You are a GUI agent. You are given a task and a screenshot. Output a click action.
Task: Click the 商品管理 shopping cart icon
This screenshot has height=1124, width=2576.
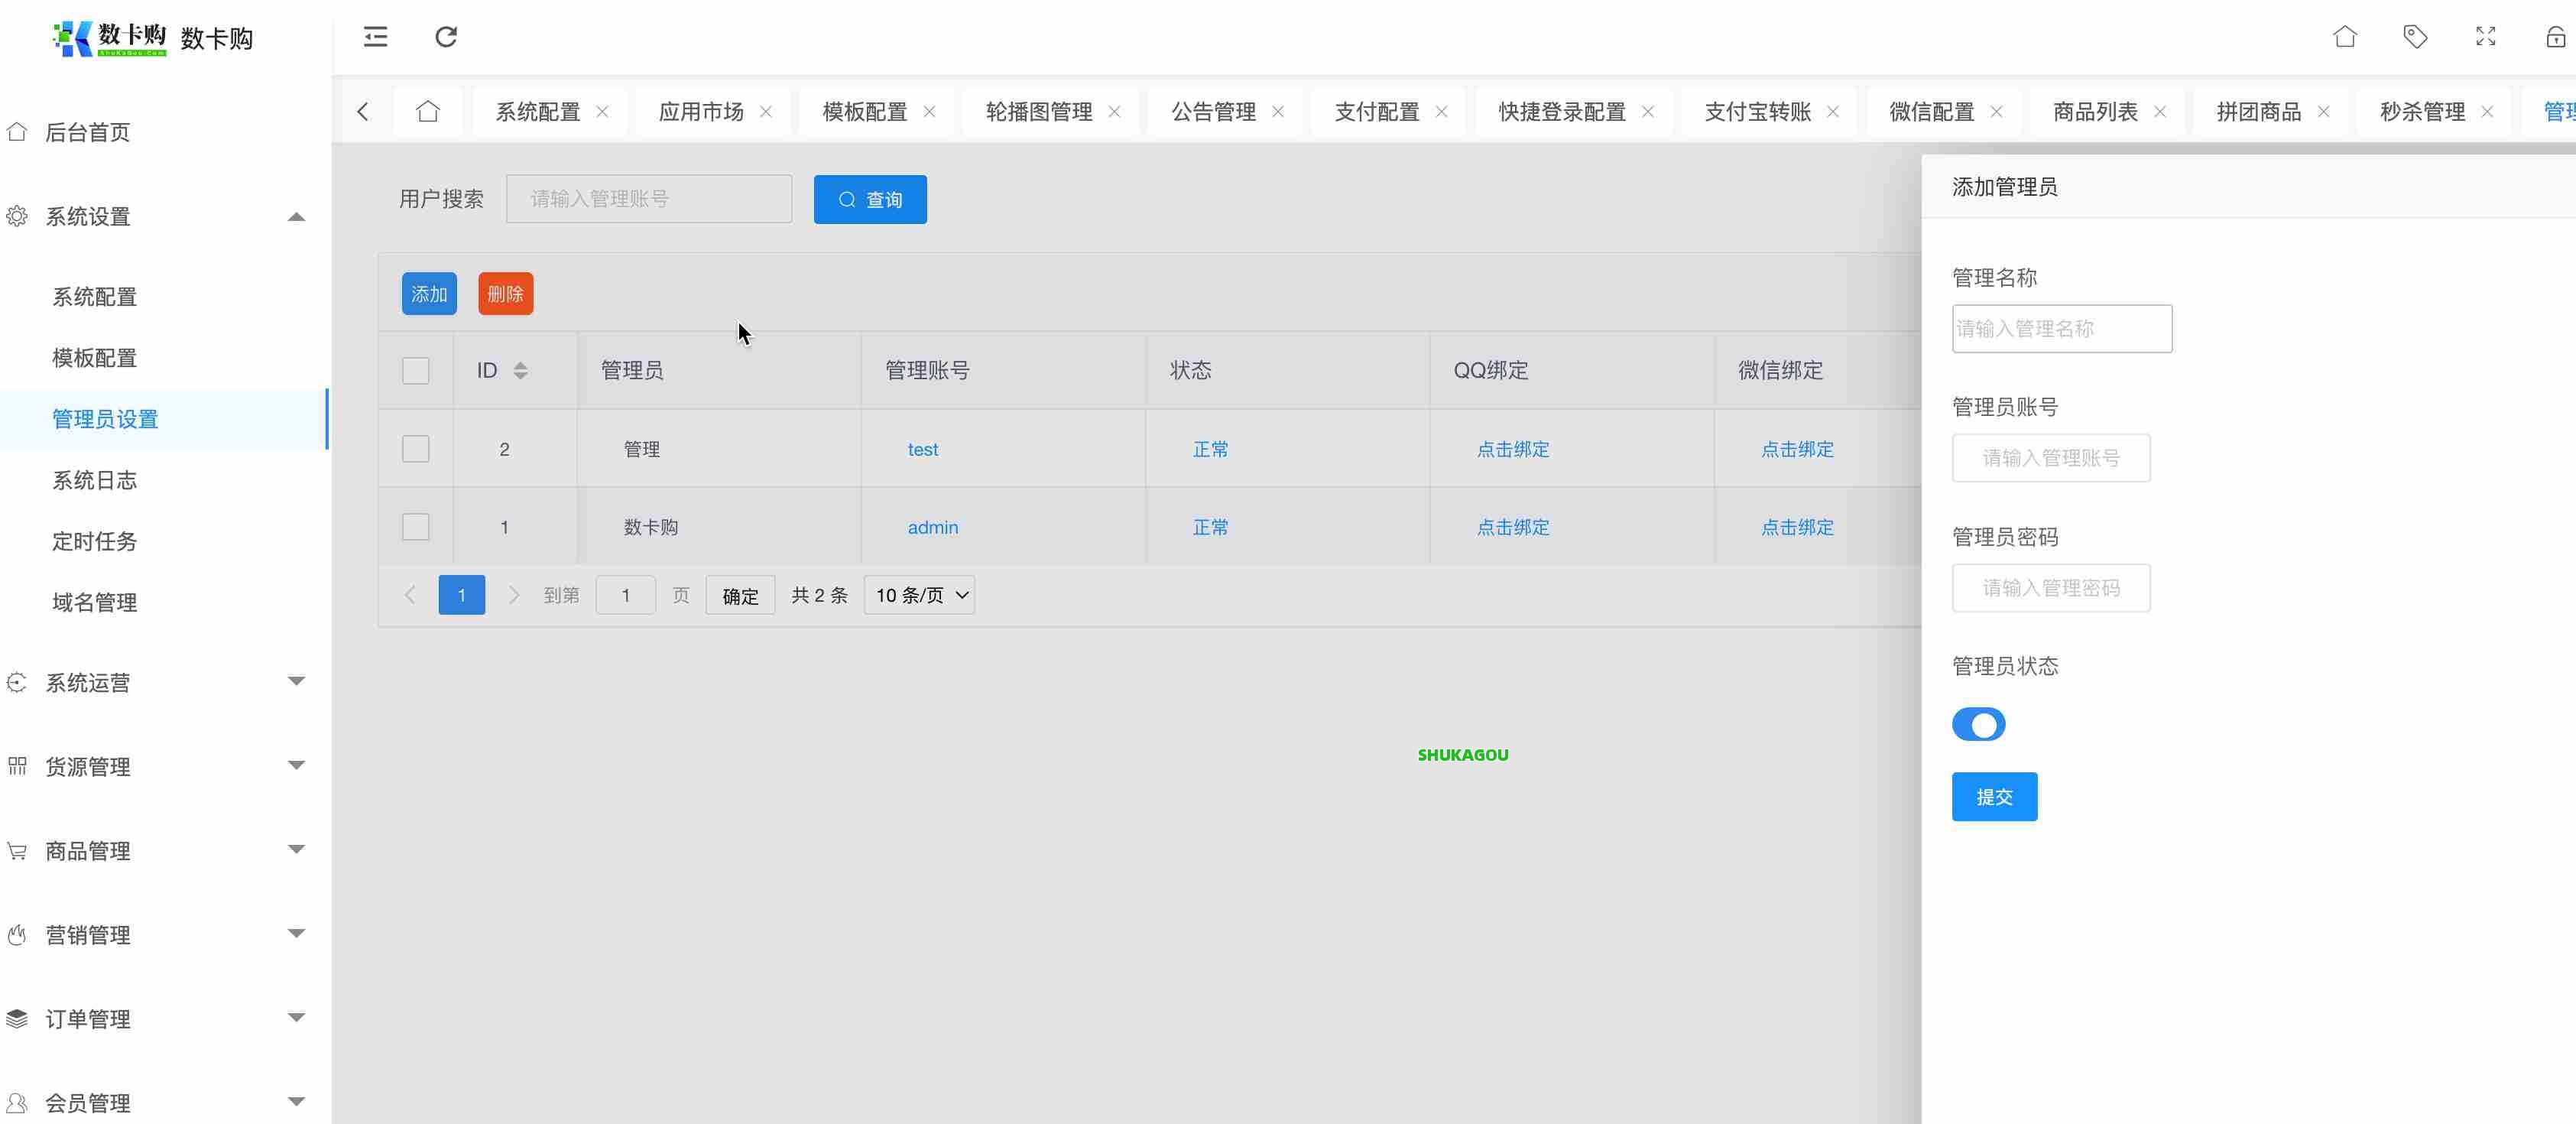17,851
